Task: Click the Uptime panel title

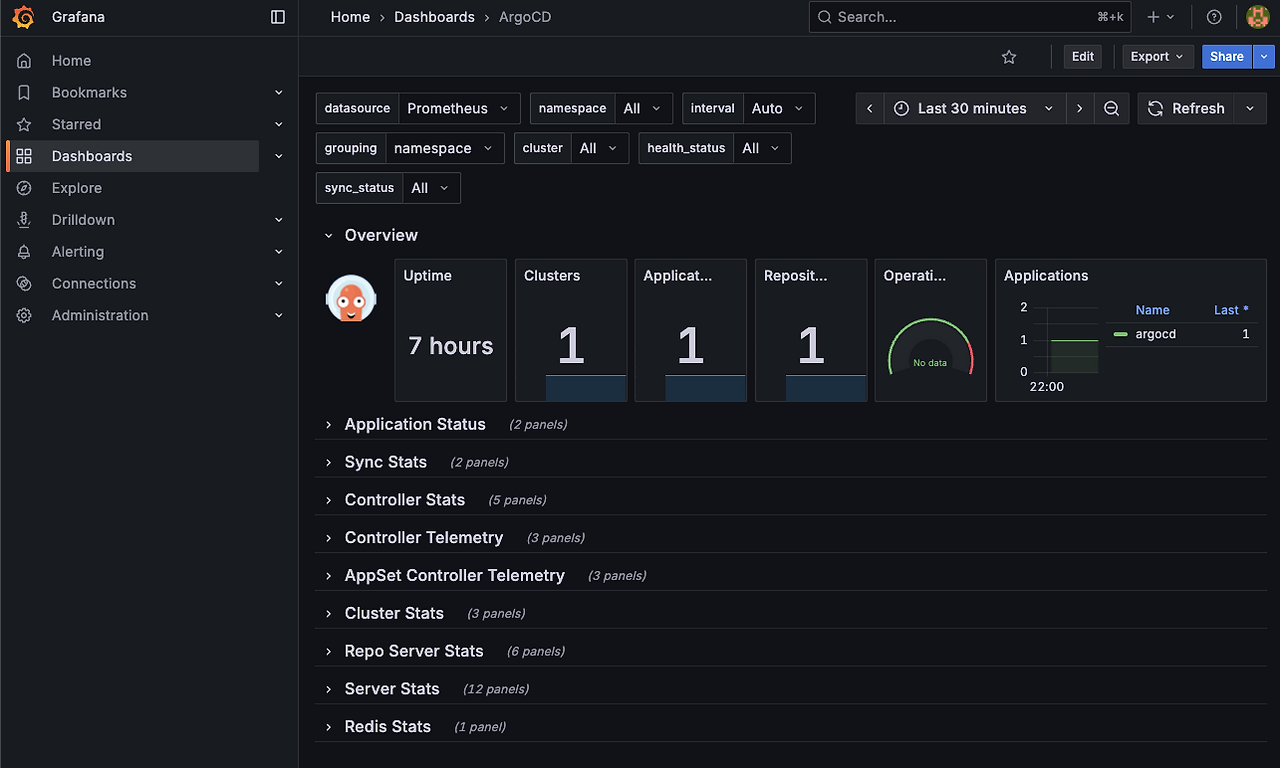Action: click(x=428, y=276)
